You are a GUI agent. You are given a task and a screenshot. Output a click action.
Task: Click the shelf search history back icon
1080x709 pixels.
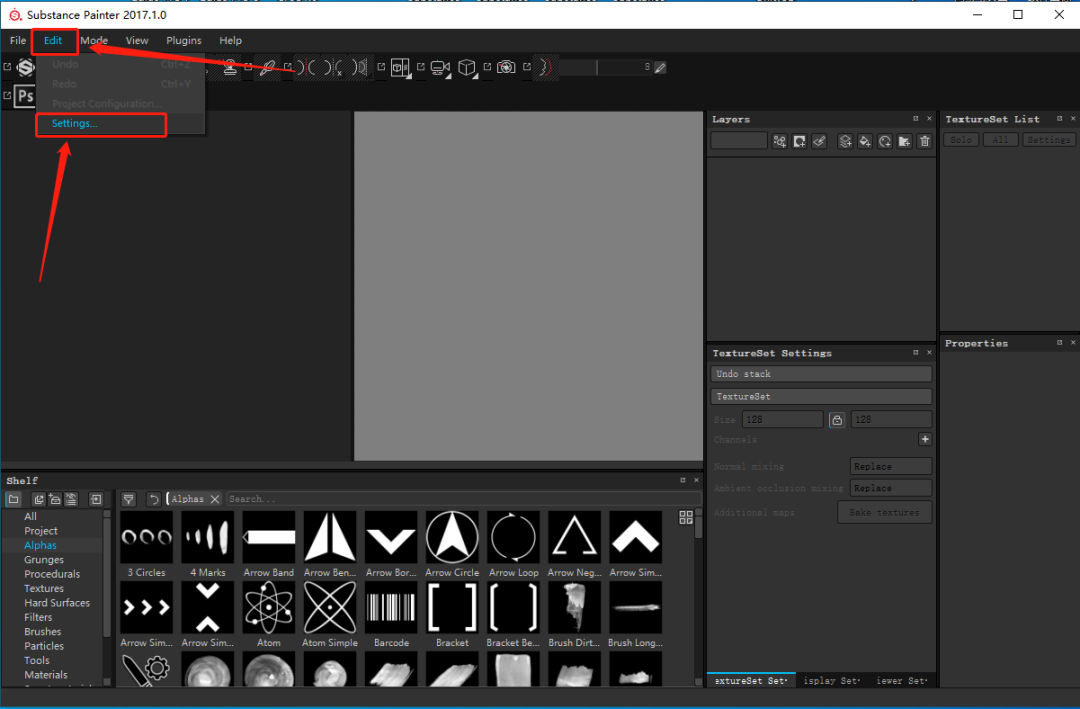[154, 499]
